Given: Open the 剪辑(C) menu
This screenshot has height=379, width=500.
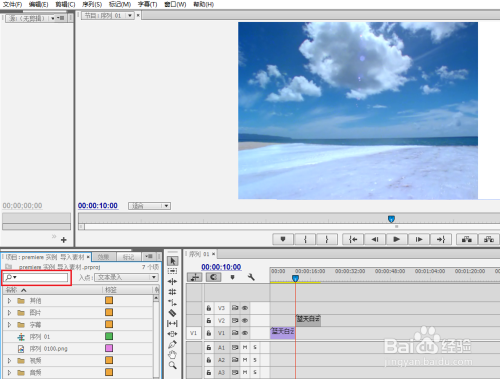Looking at the screenshot, I should [x=65, y=4].
